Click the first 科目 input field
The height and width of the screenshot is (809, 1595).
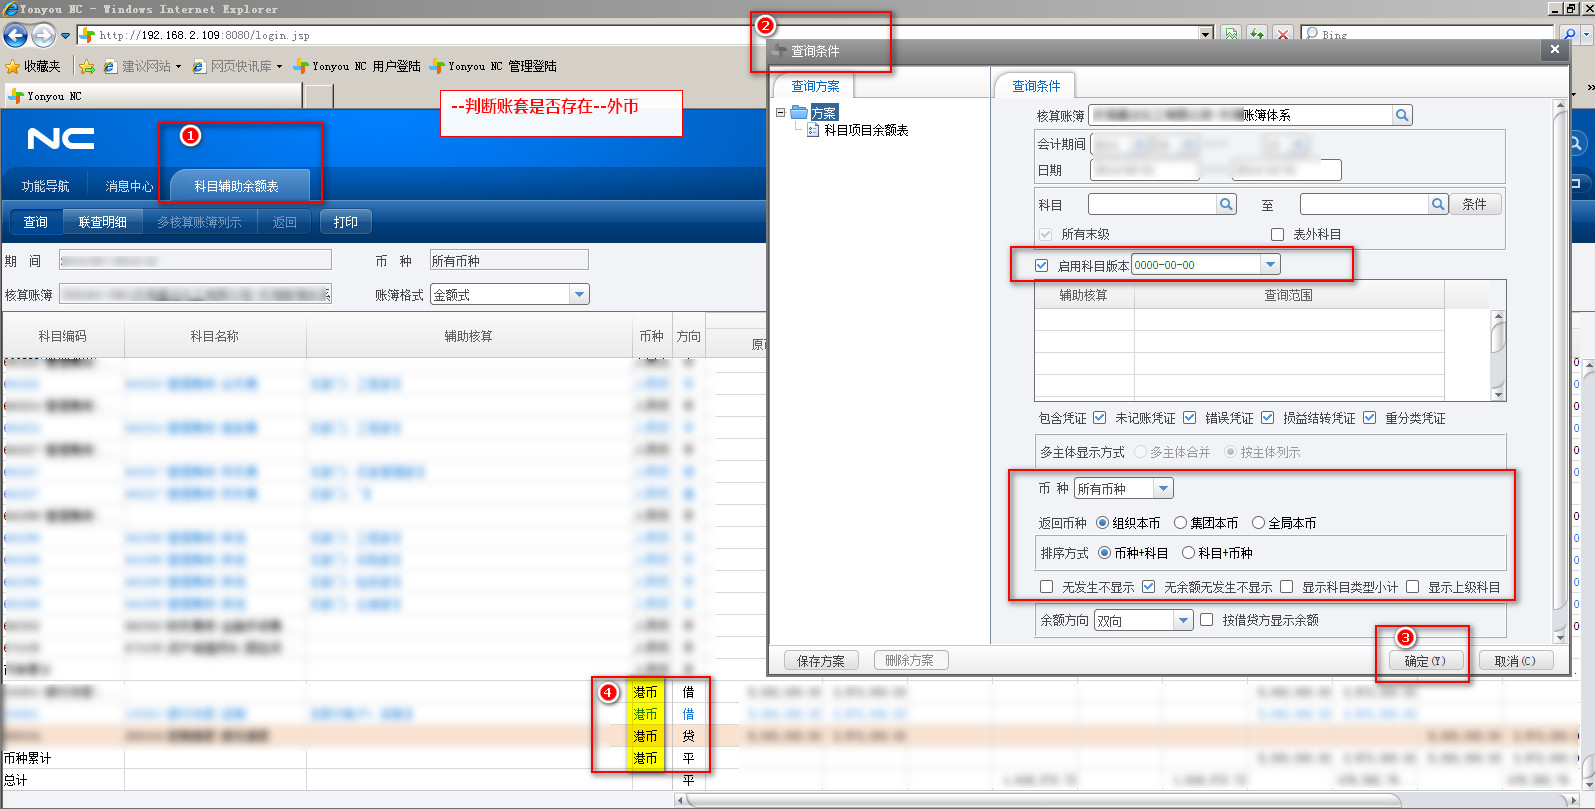click(x=1152, y=204)
